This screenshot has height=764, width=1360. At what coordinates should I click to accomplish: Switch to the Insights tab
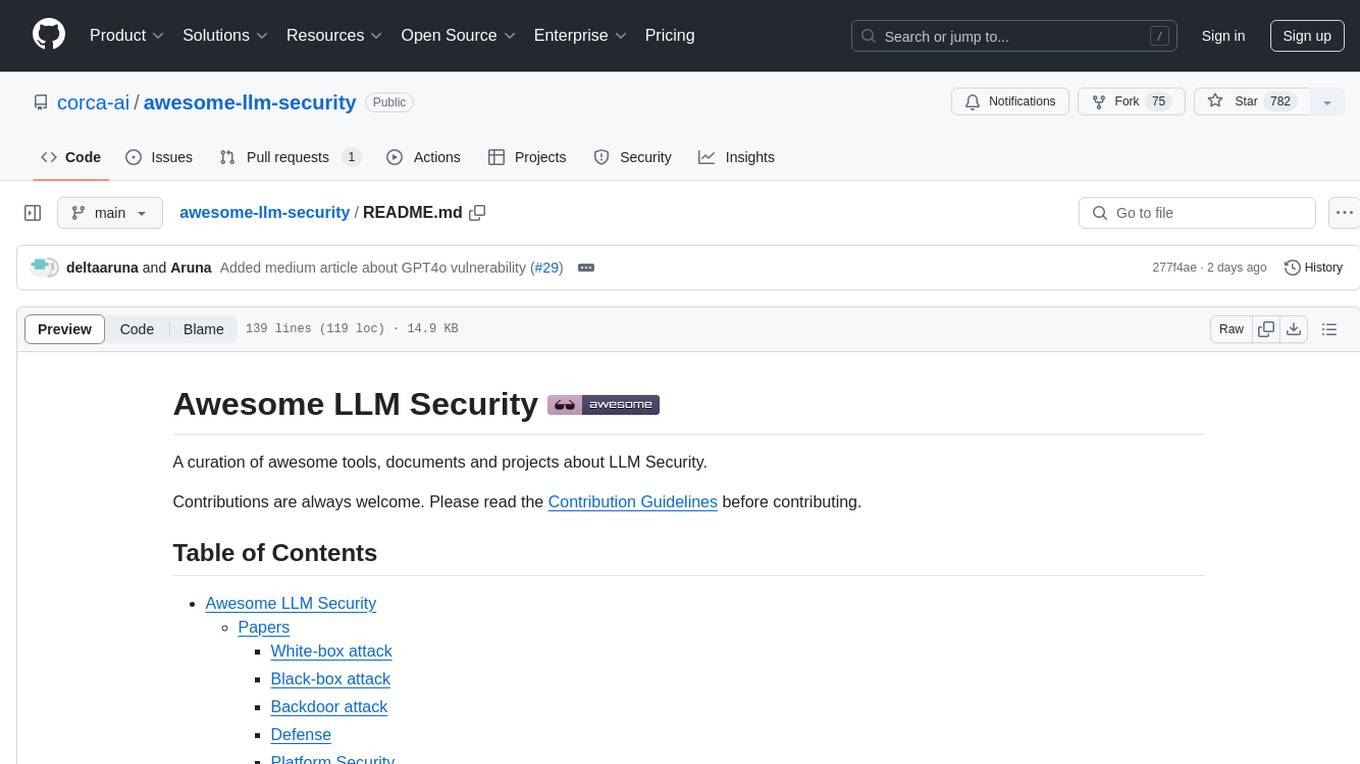click(736, 157)
